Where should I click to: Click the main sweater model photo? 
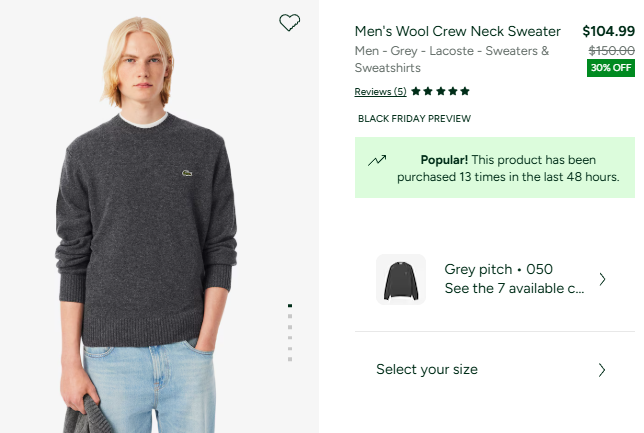tap(150, 230)
